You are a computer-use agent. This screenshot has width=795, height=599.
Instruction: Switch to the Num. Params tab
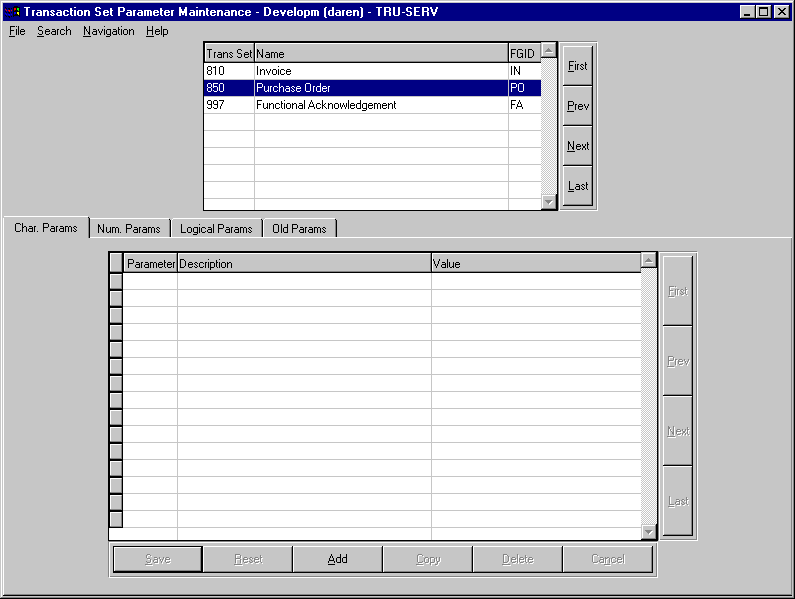pyautogui.click(x=129, y=229)
